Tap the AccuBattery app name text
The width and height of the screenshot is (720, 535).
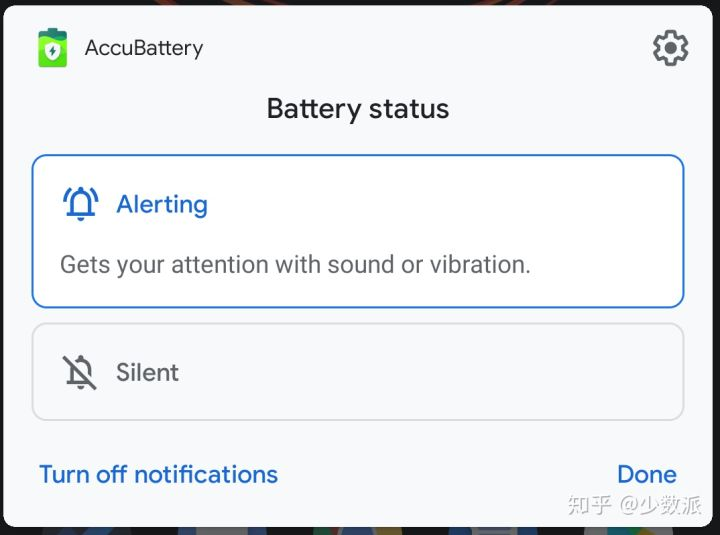(x=144, y=48)
